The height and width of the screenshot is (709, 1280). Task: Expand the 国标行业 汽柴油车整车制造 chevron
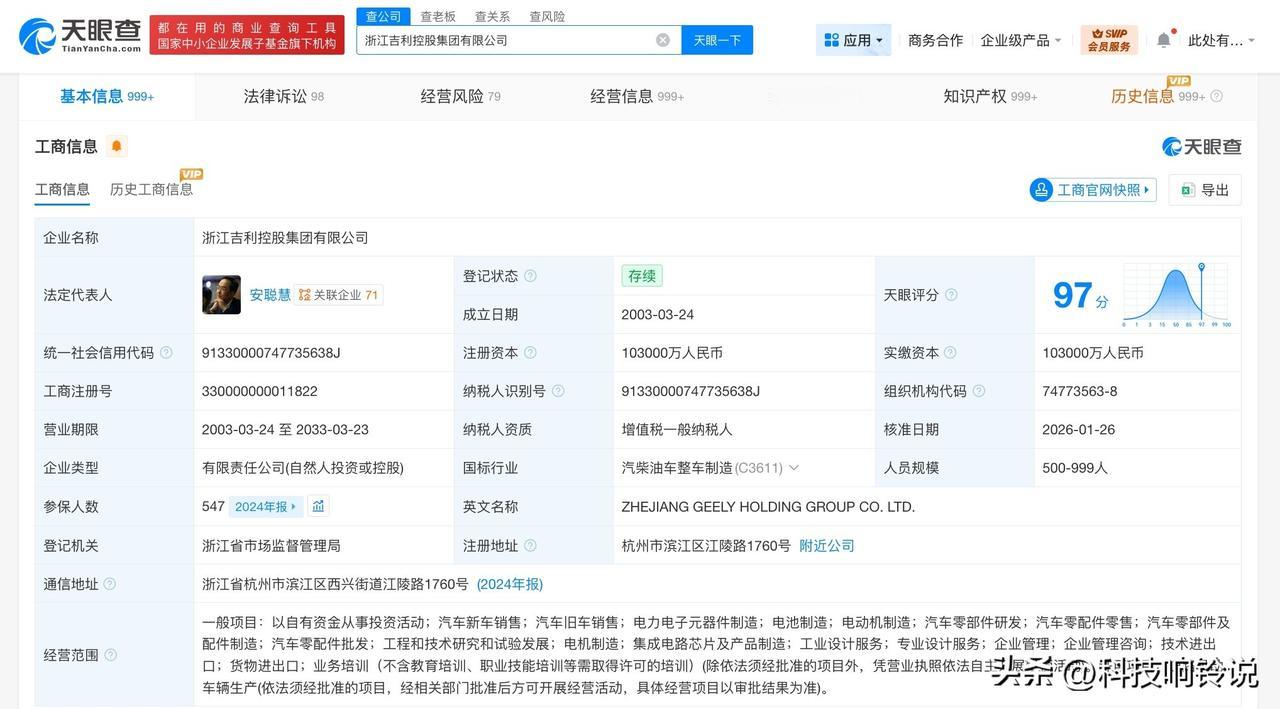794,468
